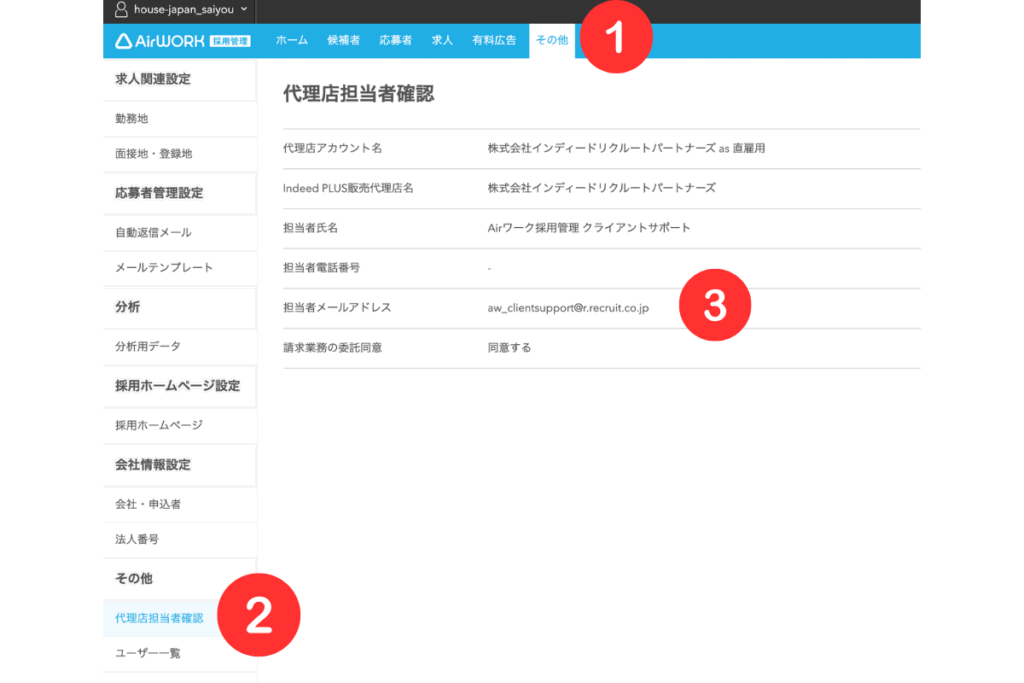1024x683 pixels.
Task: Open 法人番号 in the sidebar
Action: tap(180, 539)
